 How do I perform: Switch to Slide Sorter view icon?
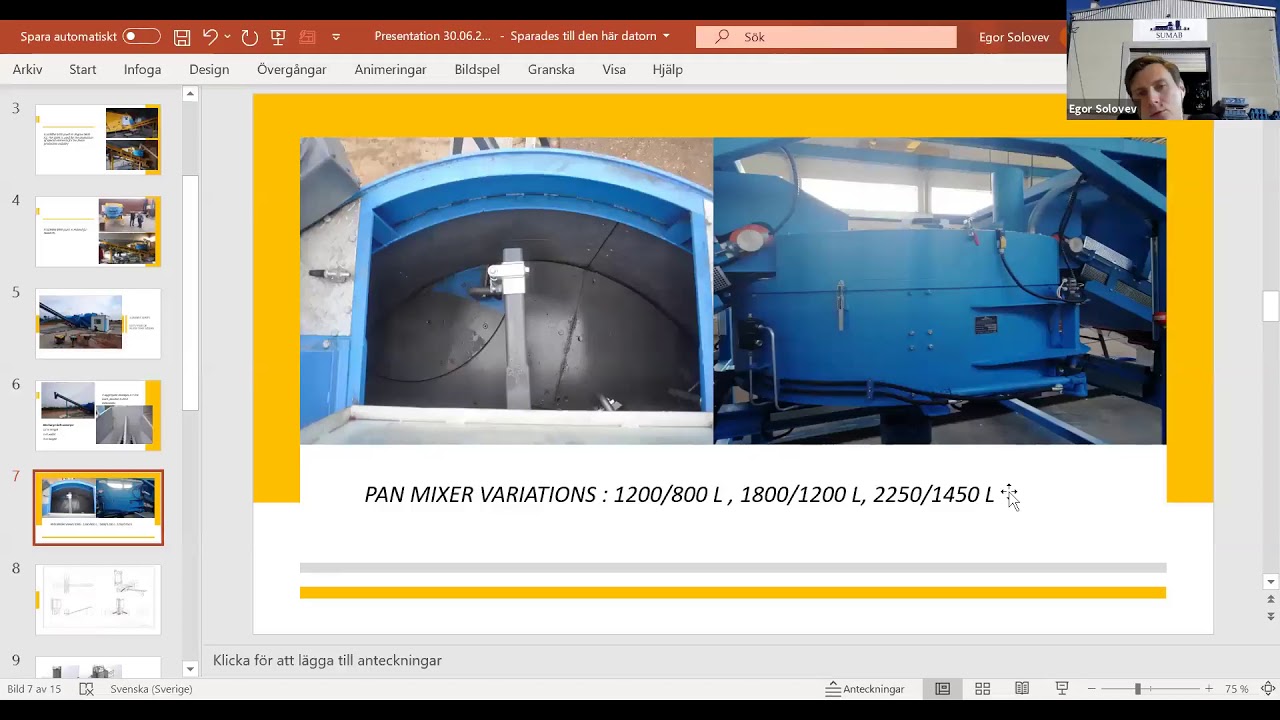(983, 689)
